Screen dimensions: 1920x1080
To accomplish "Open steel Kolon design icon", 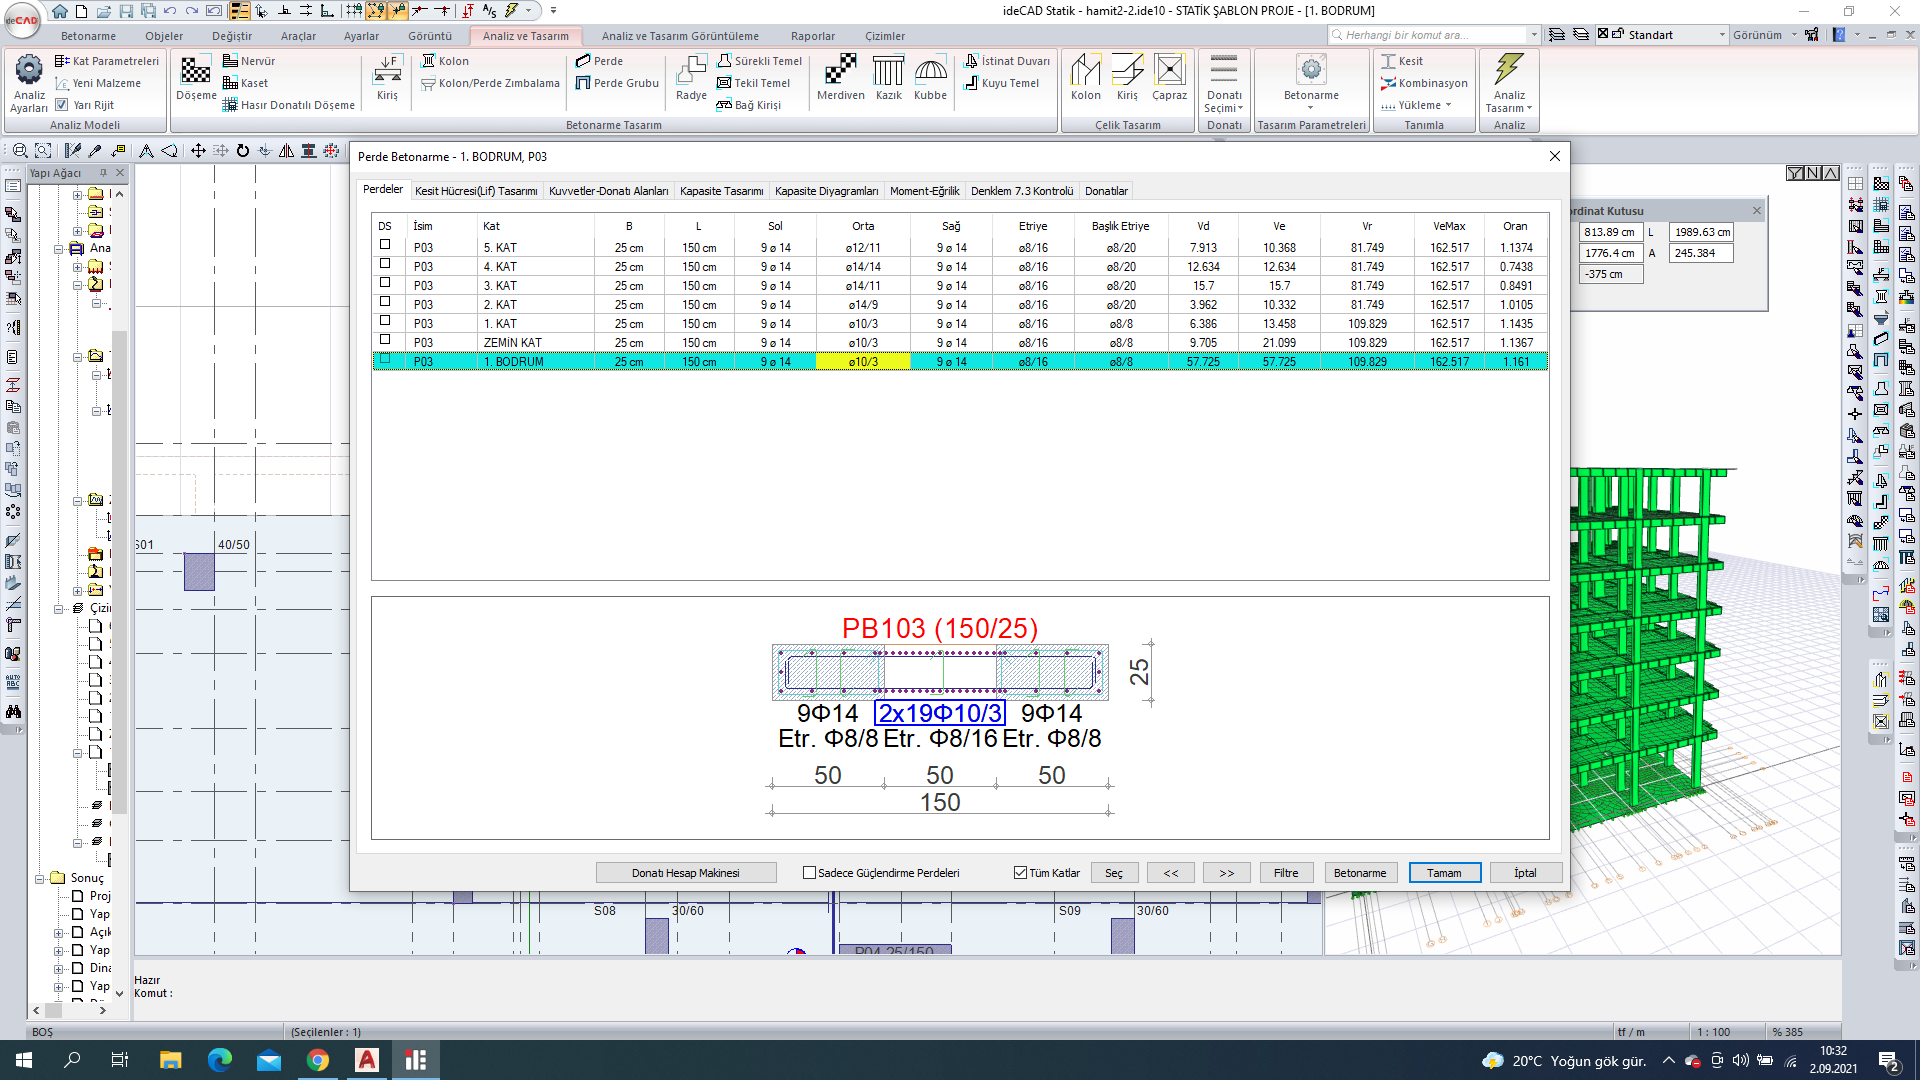I will 1085,78.
